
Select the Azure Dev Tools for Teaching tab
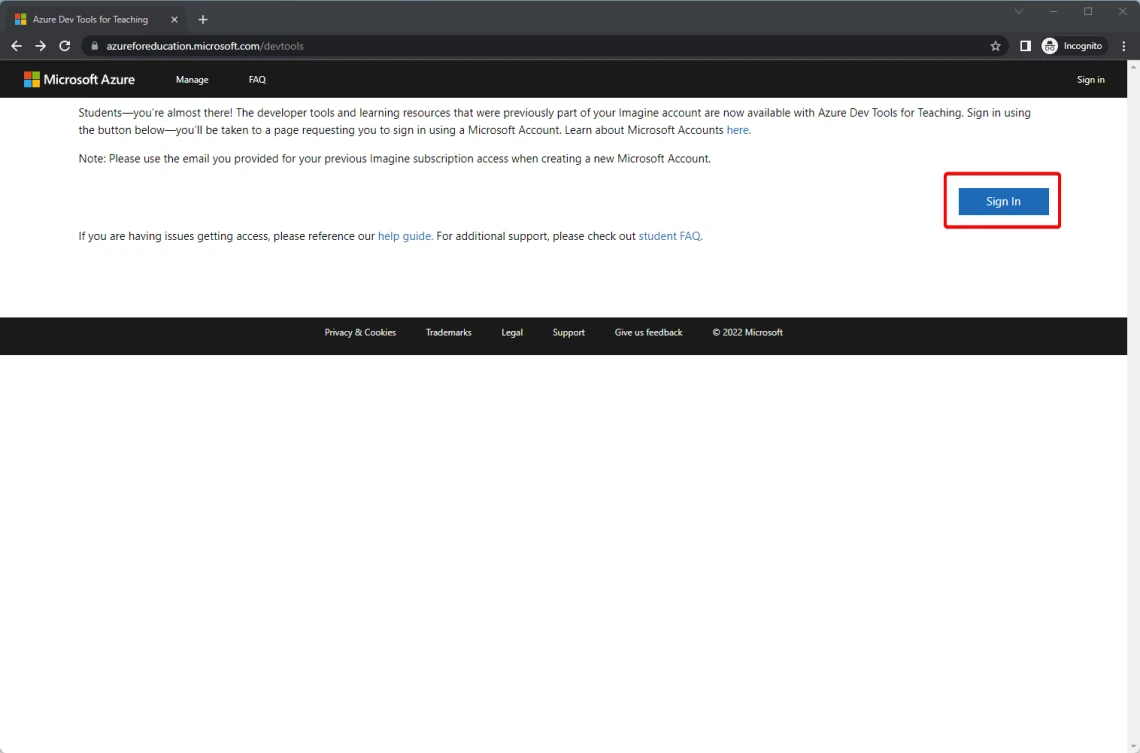tap(96, 20)
